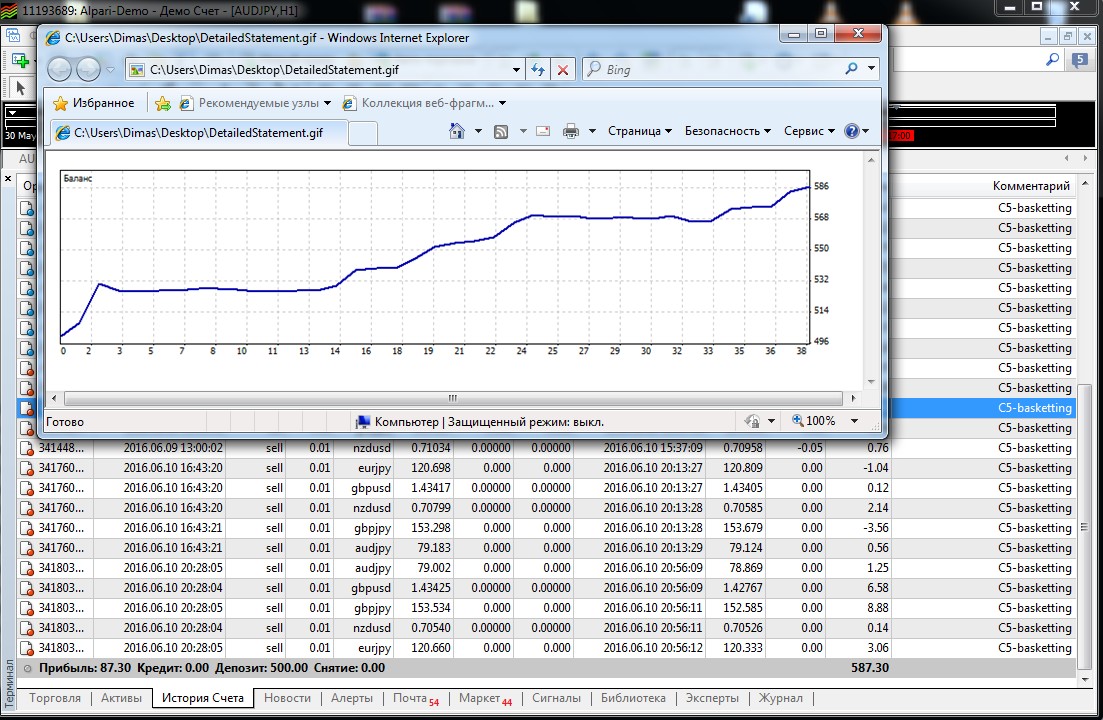
Task: Click the horizontal scrollbar right arrow
Action: [853, 398]
